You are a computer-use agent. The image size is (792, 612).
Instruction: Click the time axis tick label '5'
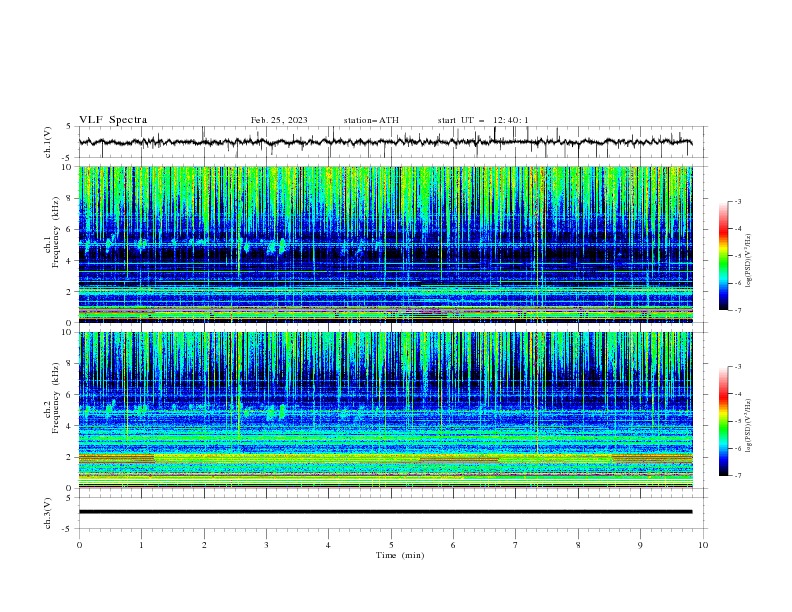click(391, 545)
